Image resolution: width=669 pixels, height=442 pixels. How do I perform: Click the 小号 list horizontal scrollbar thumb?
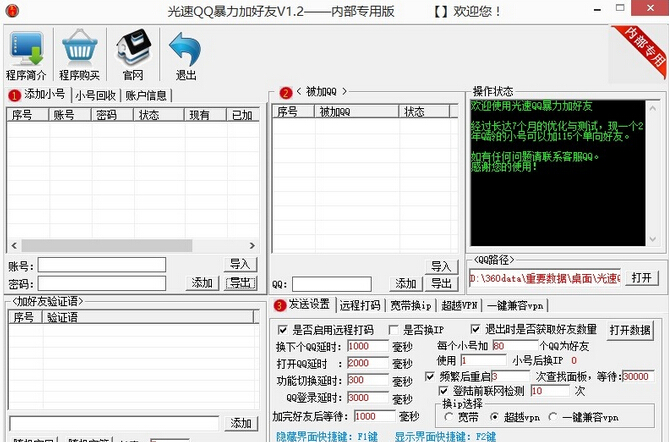[107, 246]
